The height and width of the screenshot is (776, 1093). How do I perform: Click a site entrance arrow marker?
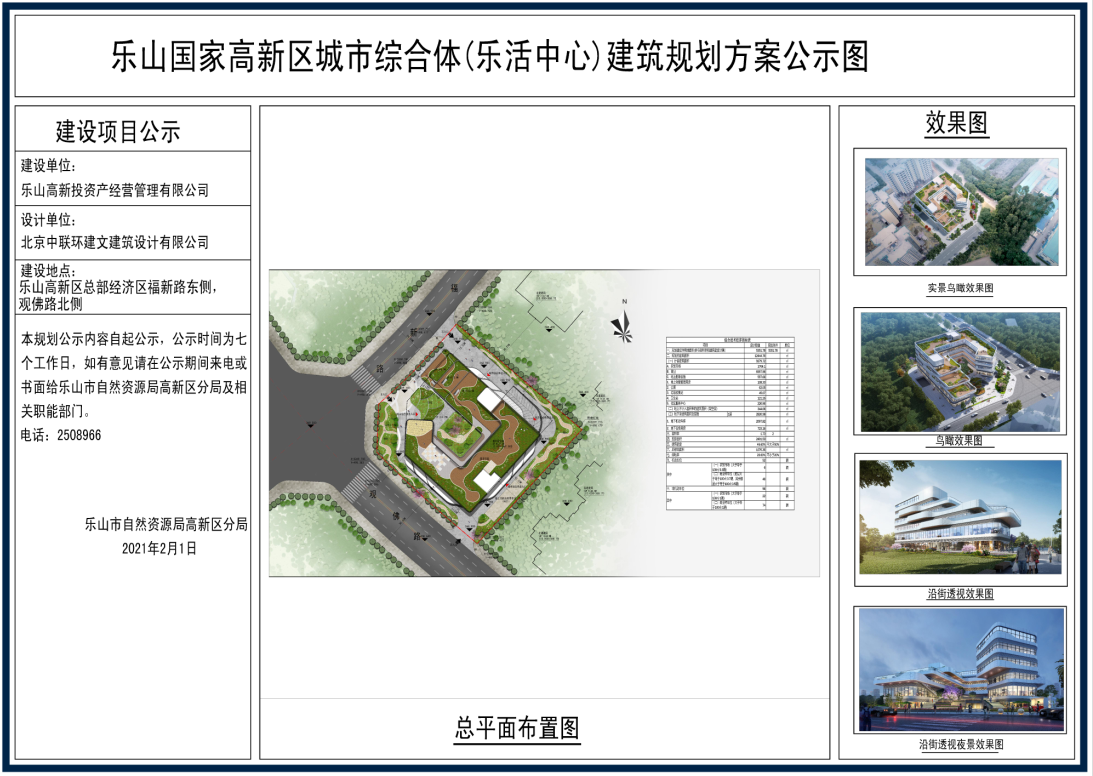click(x=509, y=485)
